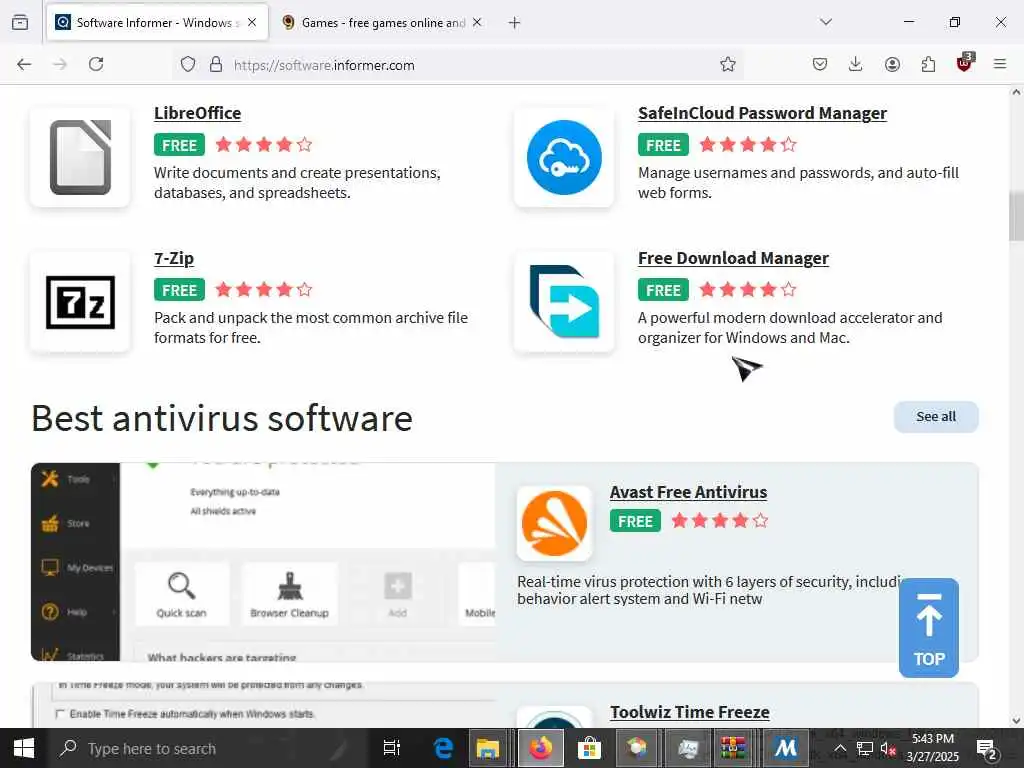Open the Firefox View icon
Viewport: 1024px width, 768px height.
coord(20,23)
